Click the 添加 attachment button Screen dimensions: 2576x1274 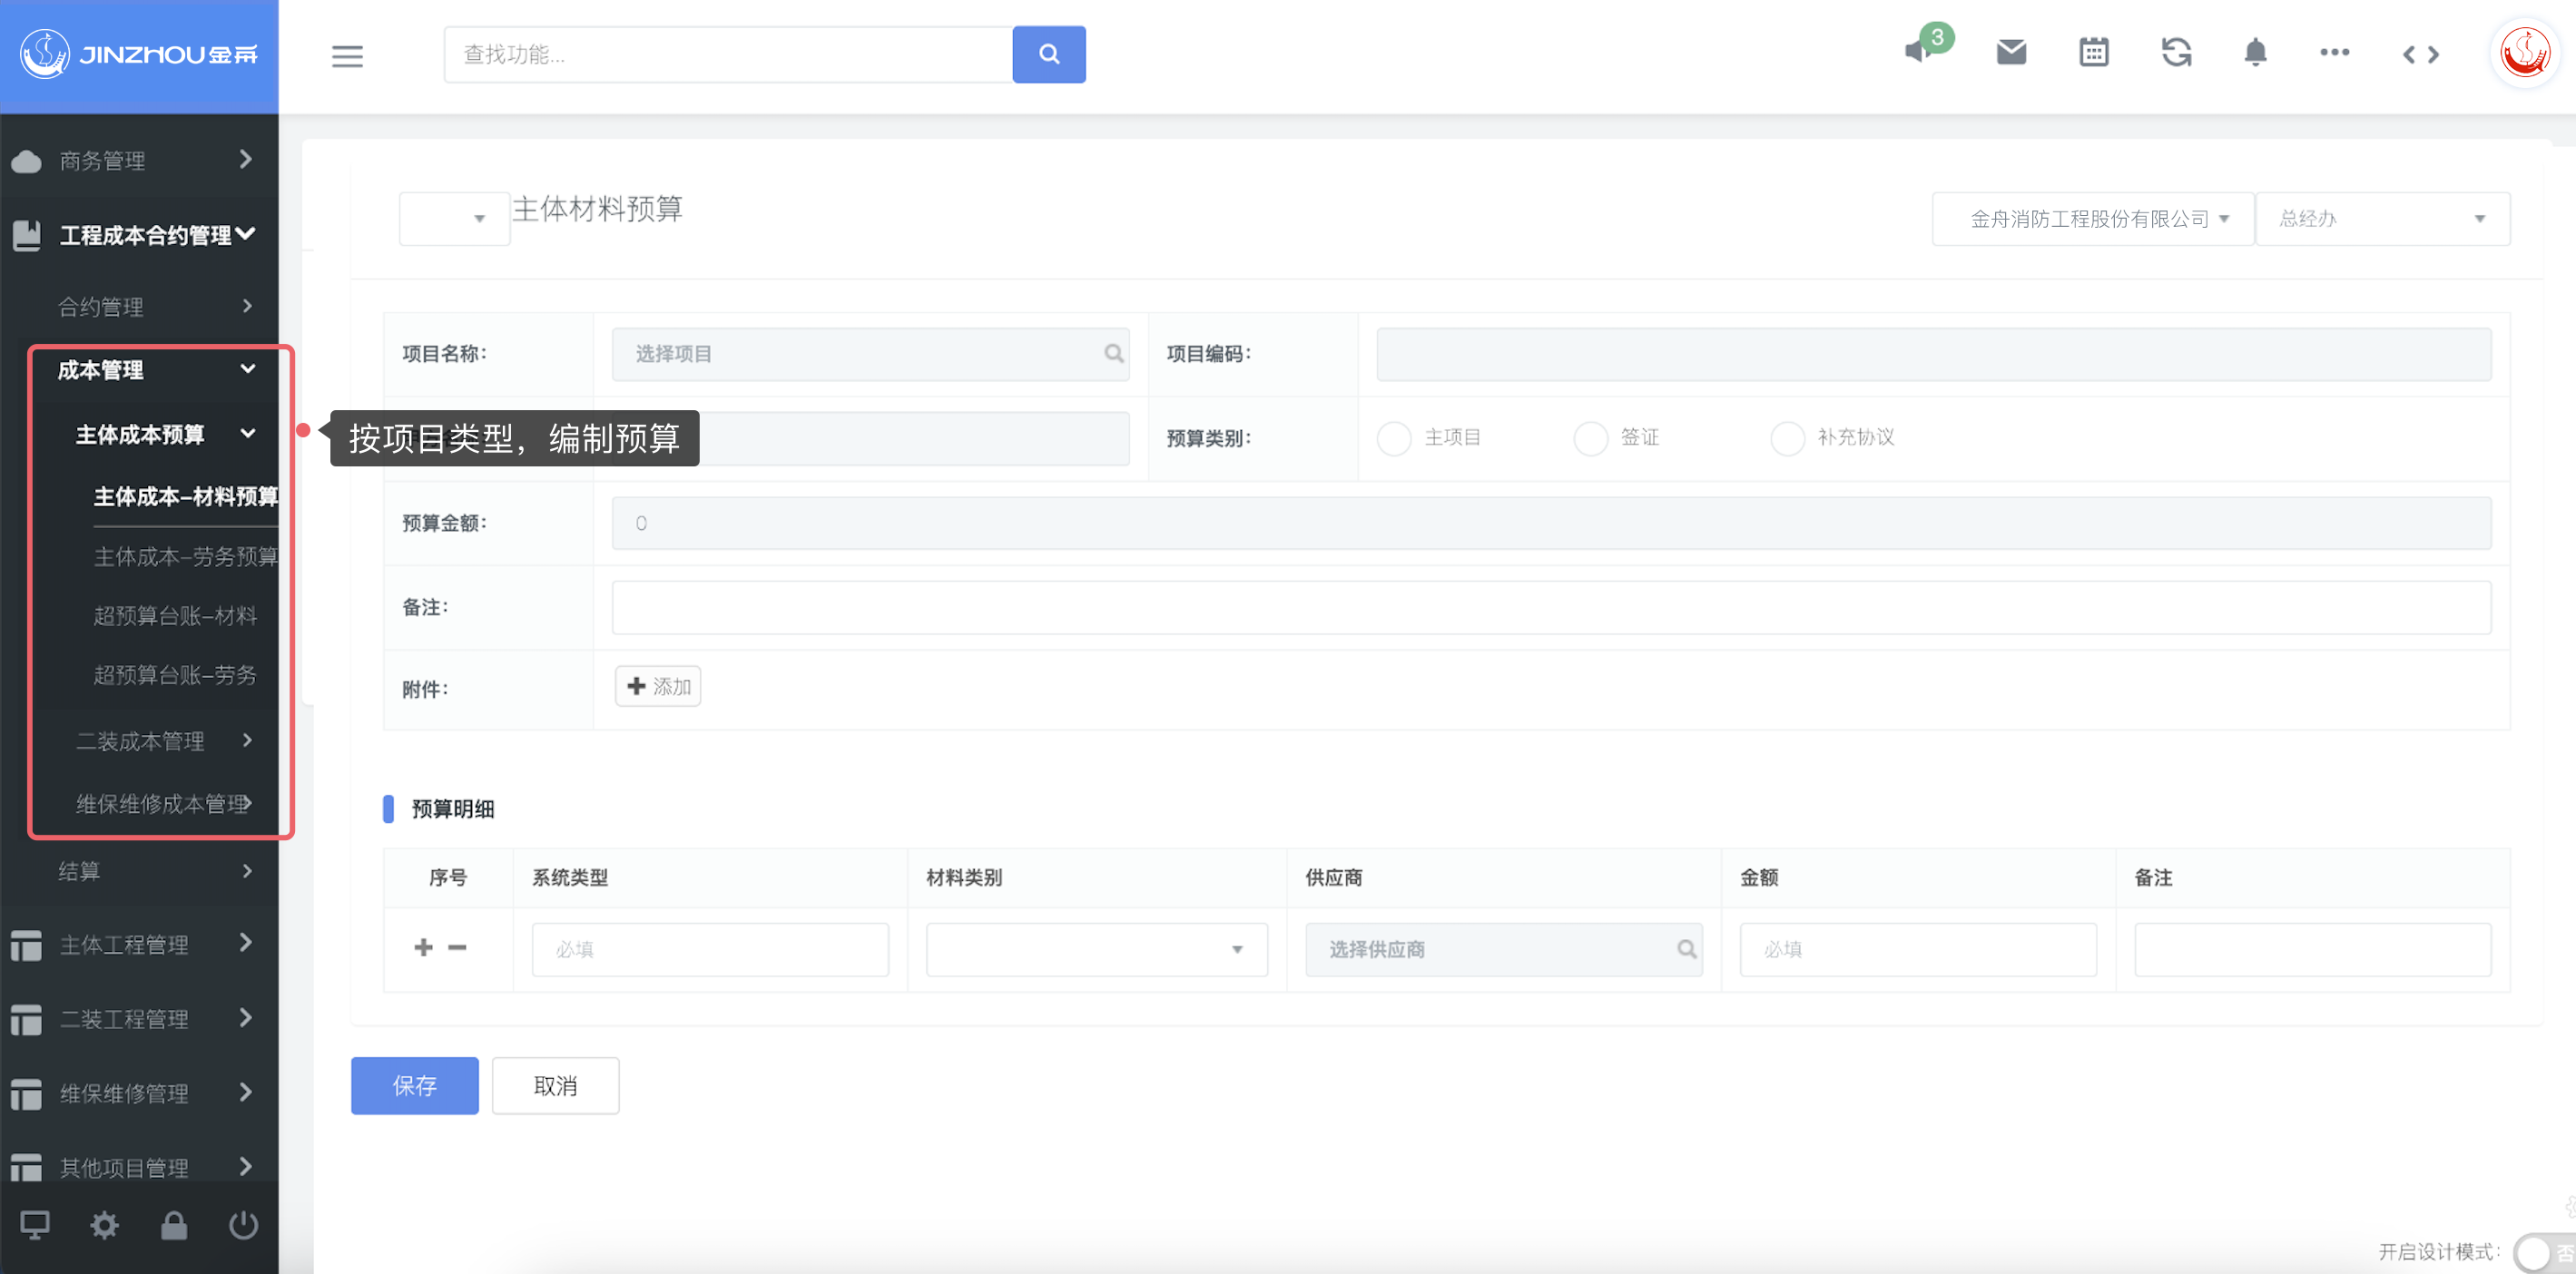tap(658, 687)
